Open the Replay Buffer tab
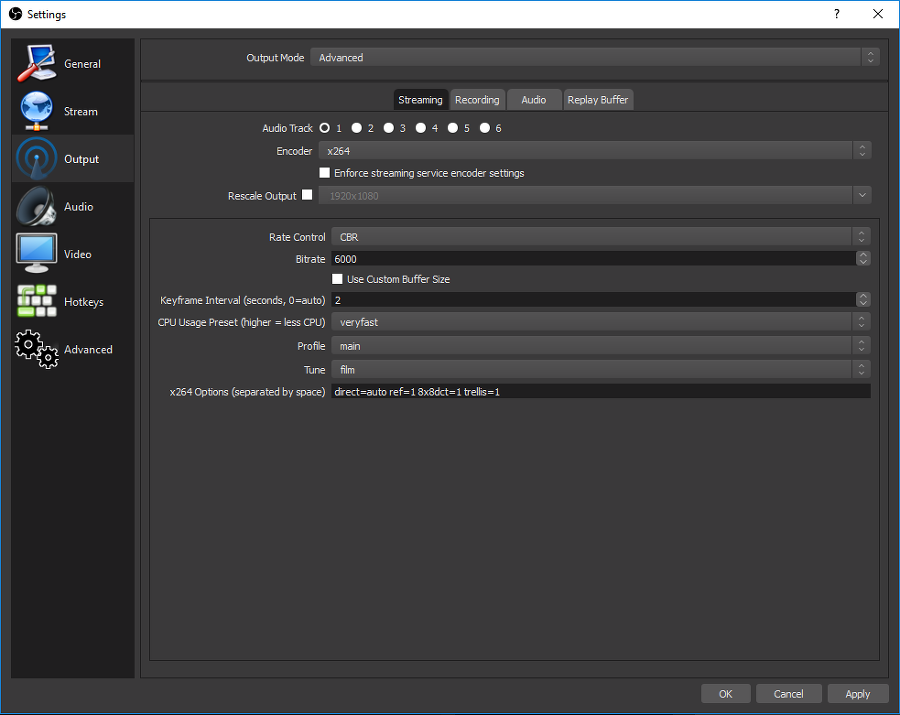This screenshot has width=900, height=715. click(x=598, y=100)
